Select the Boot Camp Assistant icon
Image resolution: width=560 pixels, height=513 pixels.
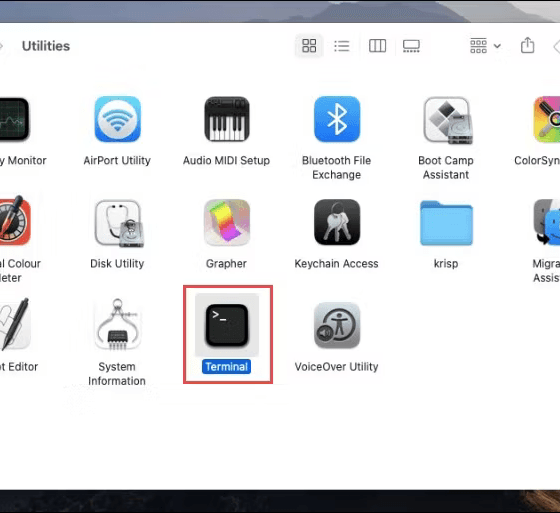(x=448, y=120)
